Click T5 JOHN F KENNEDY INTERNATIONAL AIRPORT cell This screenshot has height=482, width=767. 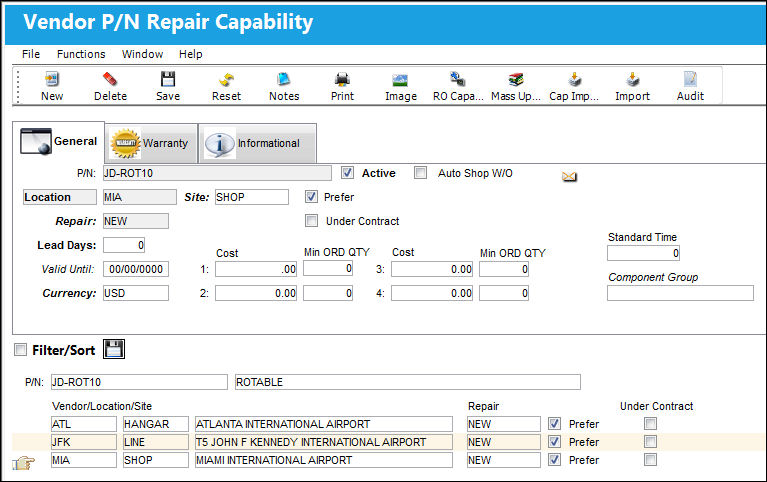coord(324,442)
